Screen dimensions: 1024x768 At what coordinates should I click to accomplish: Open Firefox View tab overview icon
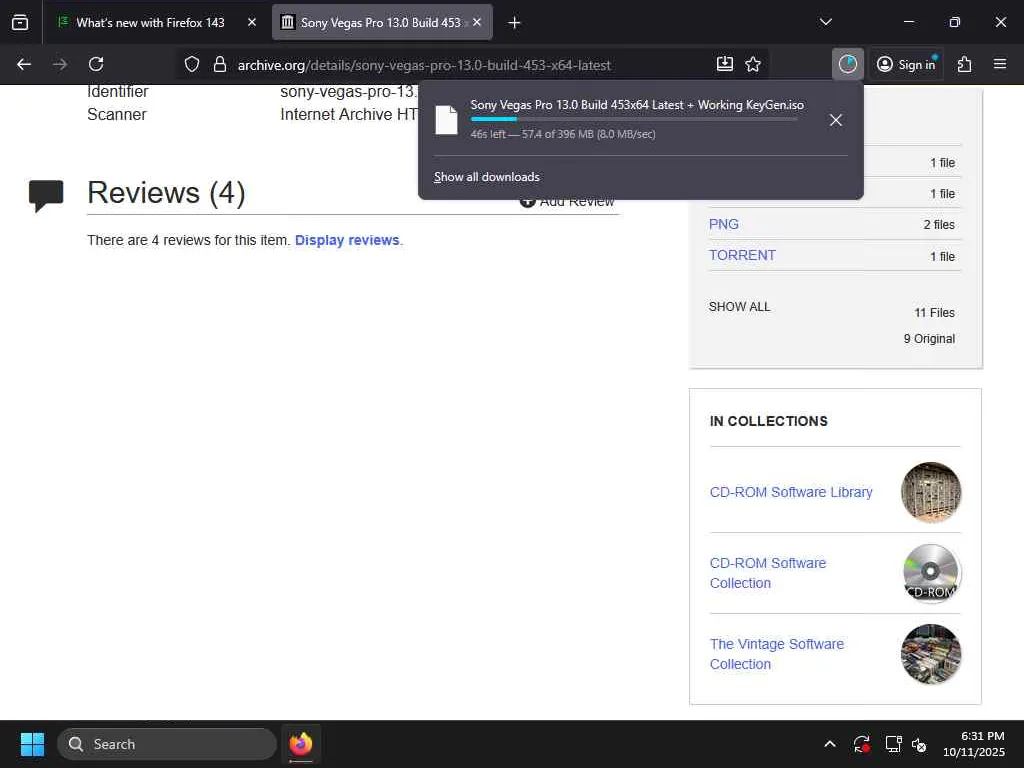pyautogui.click(x=20, y=22)
